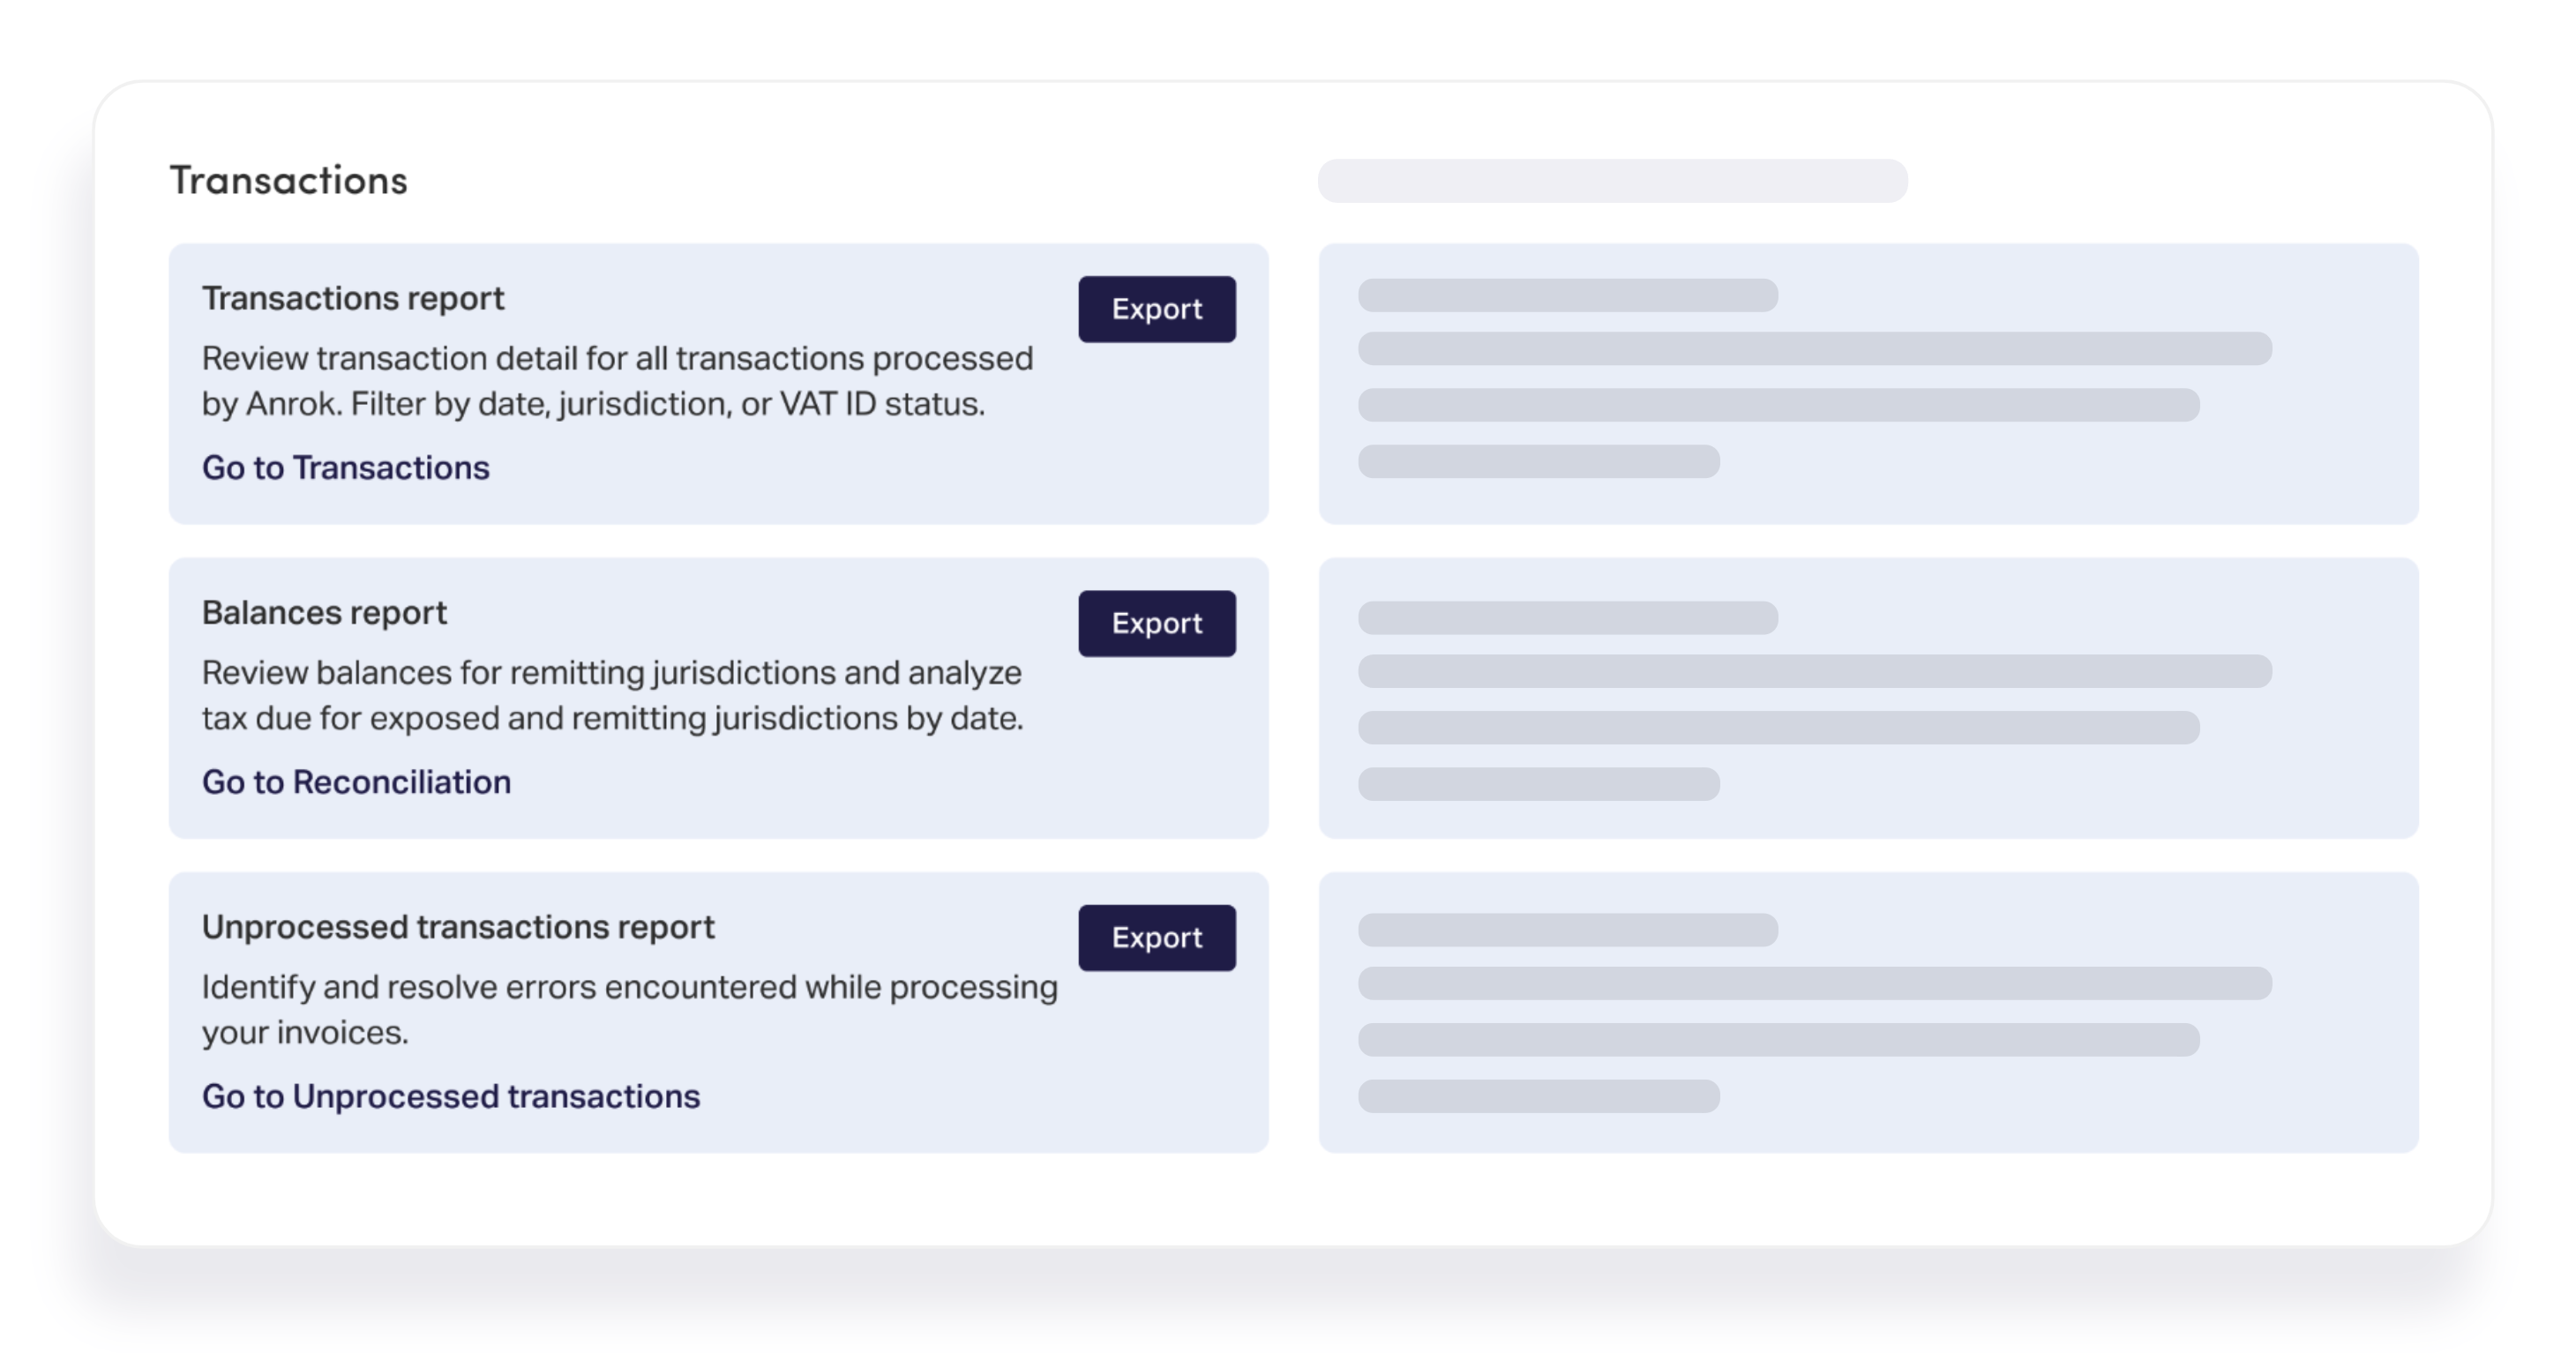Click the Transactions report card title
The height and width of the screenshot is (1353, 2576).
(353, 298)
